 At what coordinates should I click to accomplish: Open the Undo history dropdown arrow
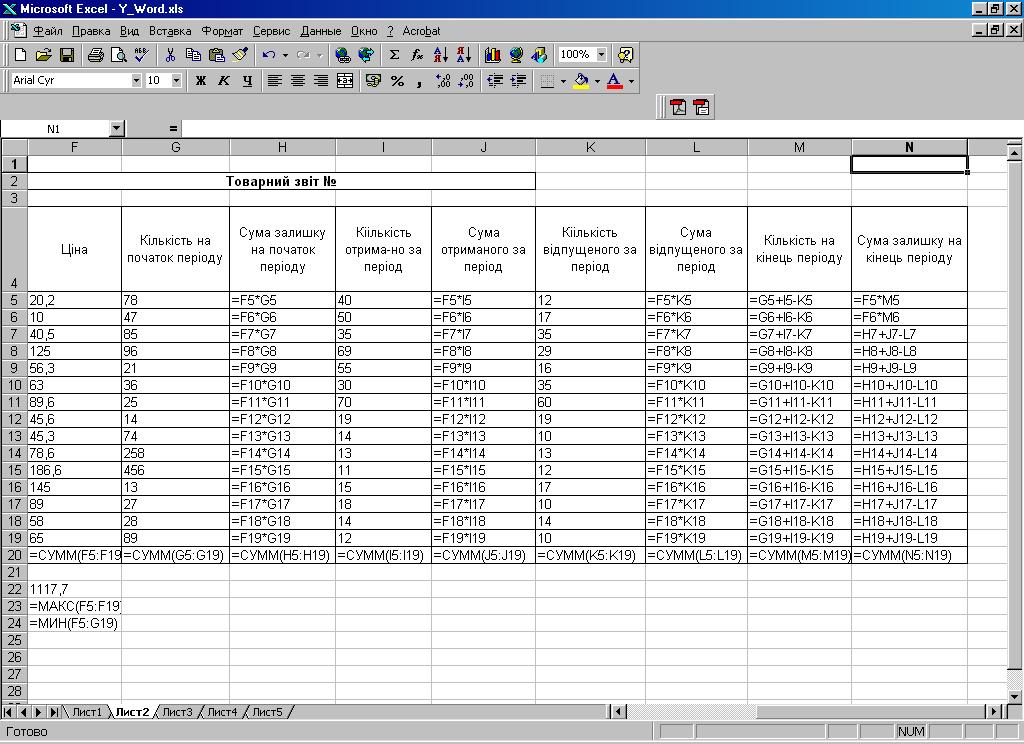click(x=285, y=55)
